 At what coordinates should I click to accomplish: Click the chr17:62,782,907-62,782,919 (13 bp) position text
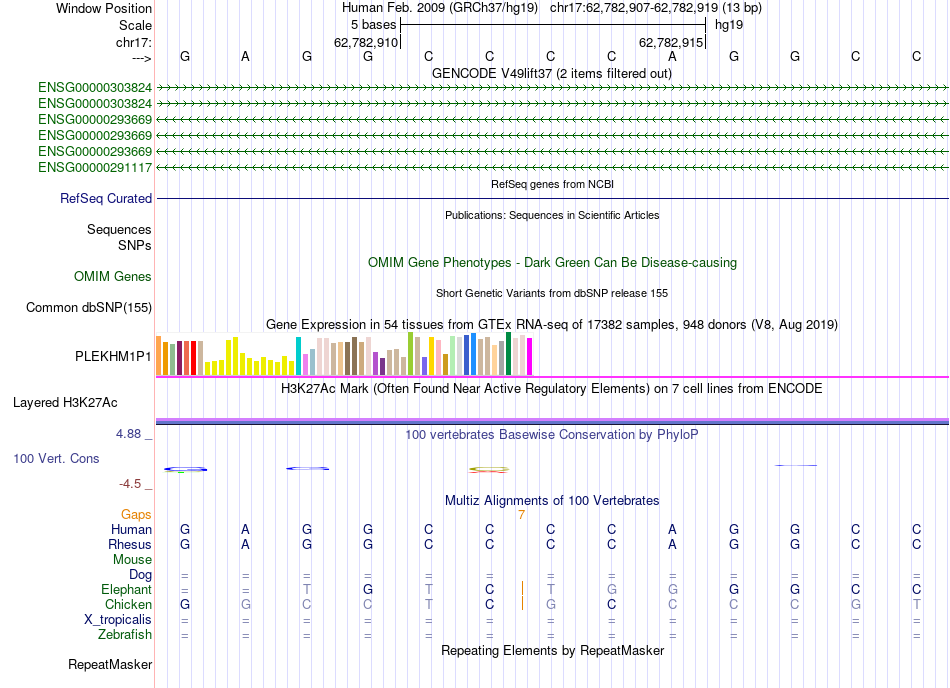(656, 8)
